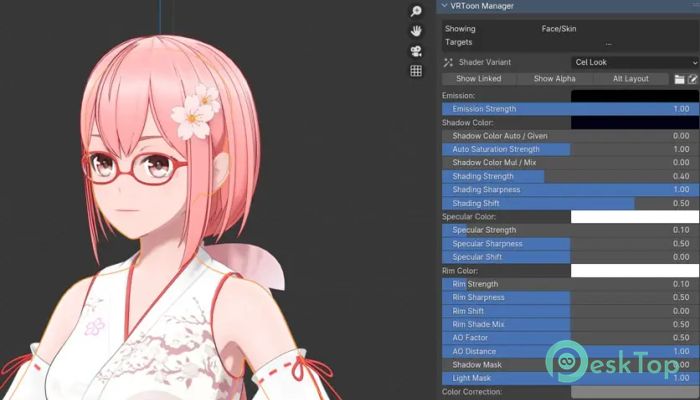Adjust the AO Factor slider

pyautogui.click(x=571, y=338)
